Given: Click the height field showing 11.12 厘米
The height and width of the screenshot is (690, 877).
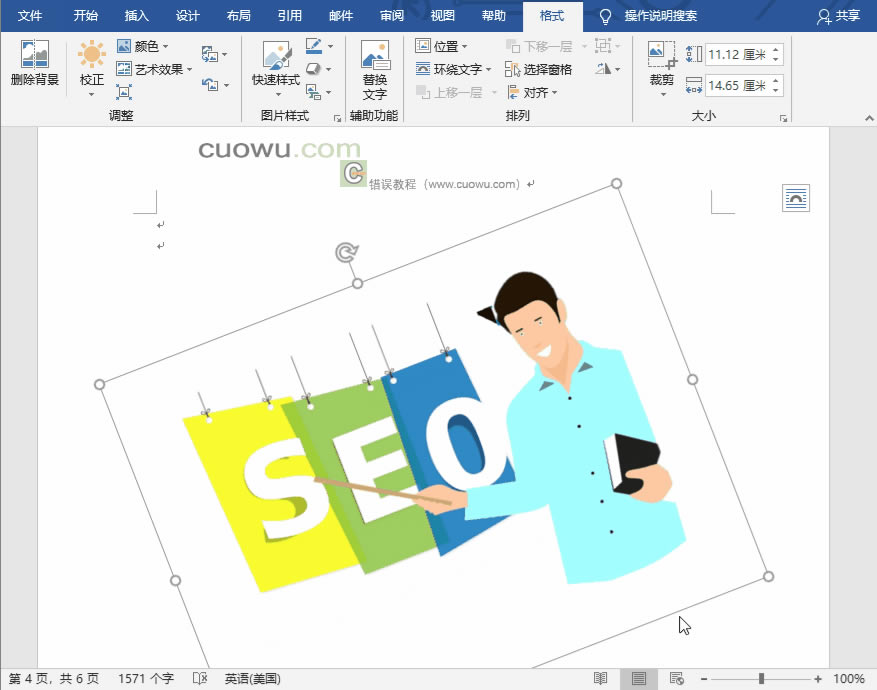Looking at the screenshot, I should (737, 54).
